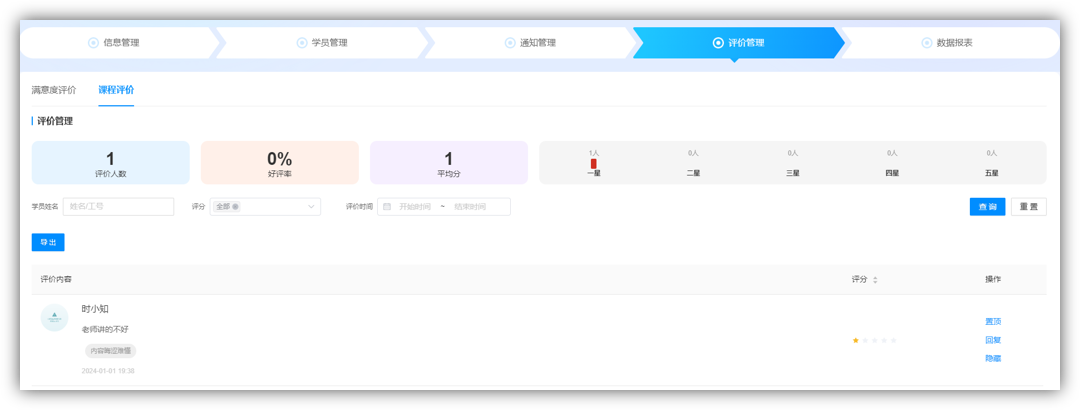Switch to the 满意度评价 sub-tab
Screen dimensions: 1080x410
[54, 90]
